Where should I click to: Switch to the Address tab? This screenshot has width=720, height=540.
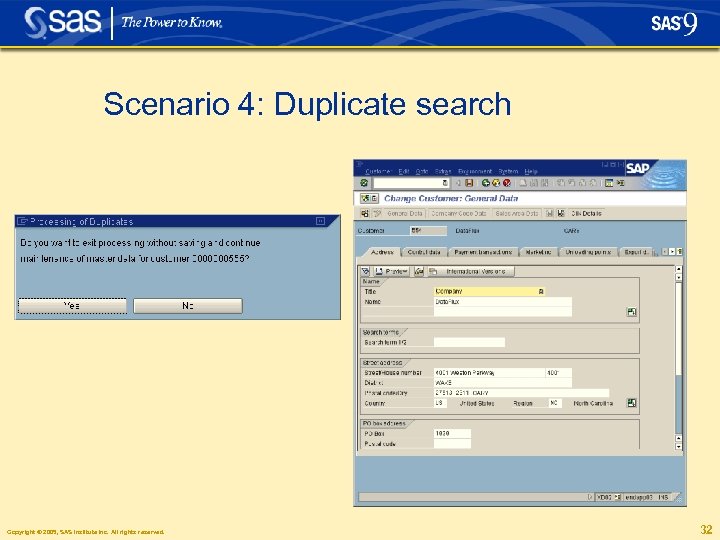(x=382, y=252)
